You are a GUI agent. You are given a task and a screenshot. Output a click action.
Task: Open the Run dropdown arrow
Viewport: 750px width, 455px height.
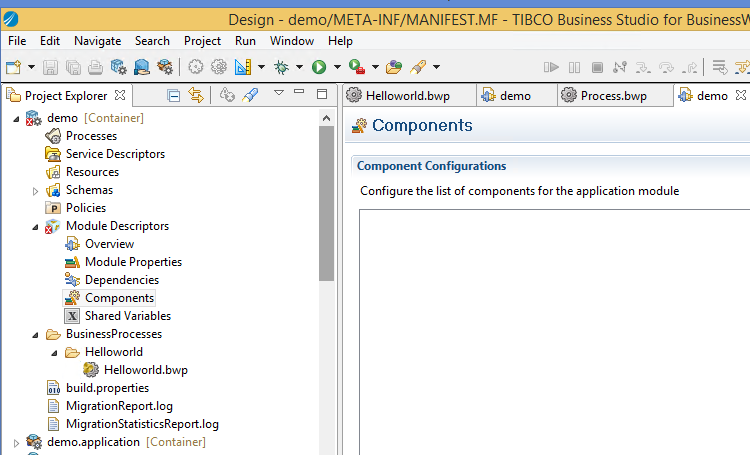(x=337, y=67)
